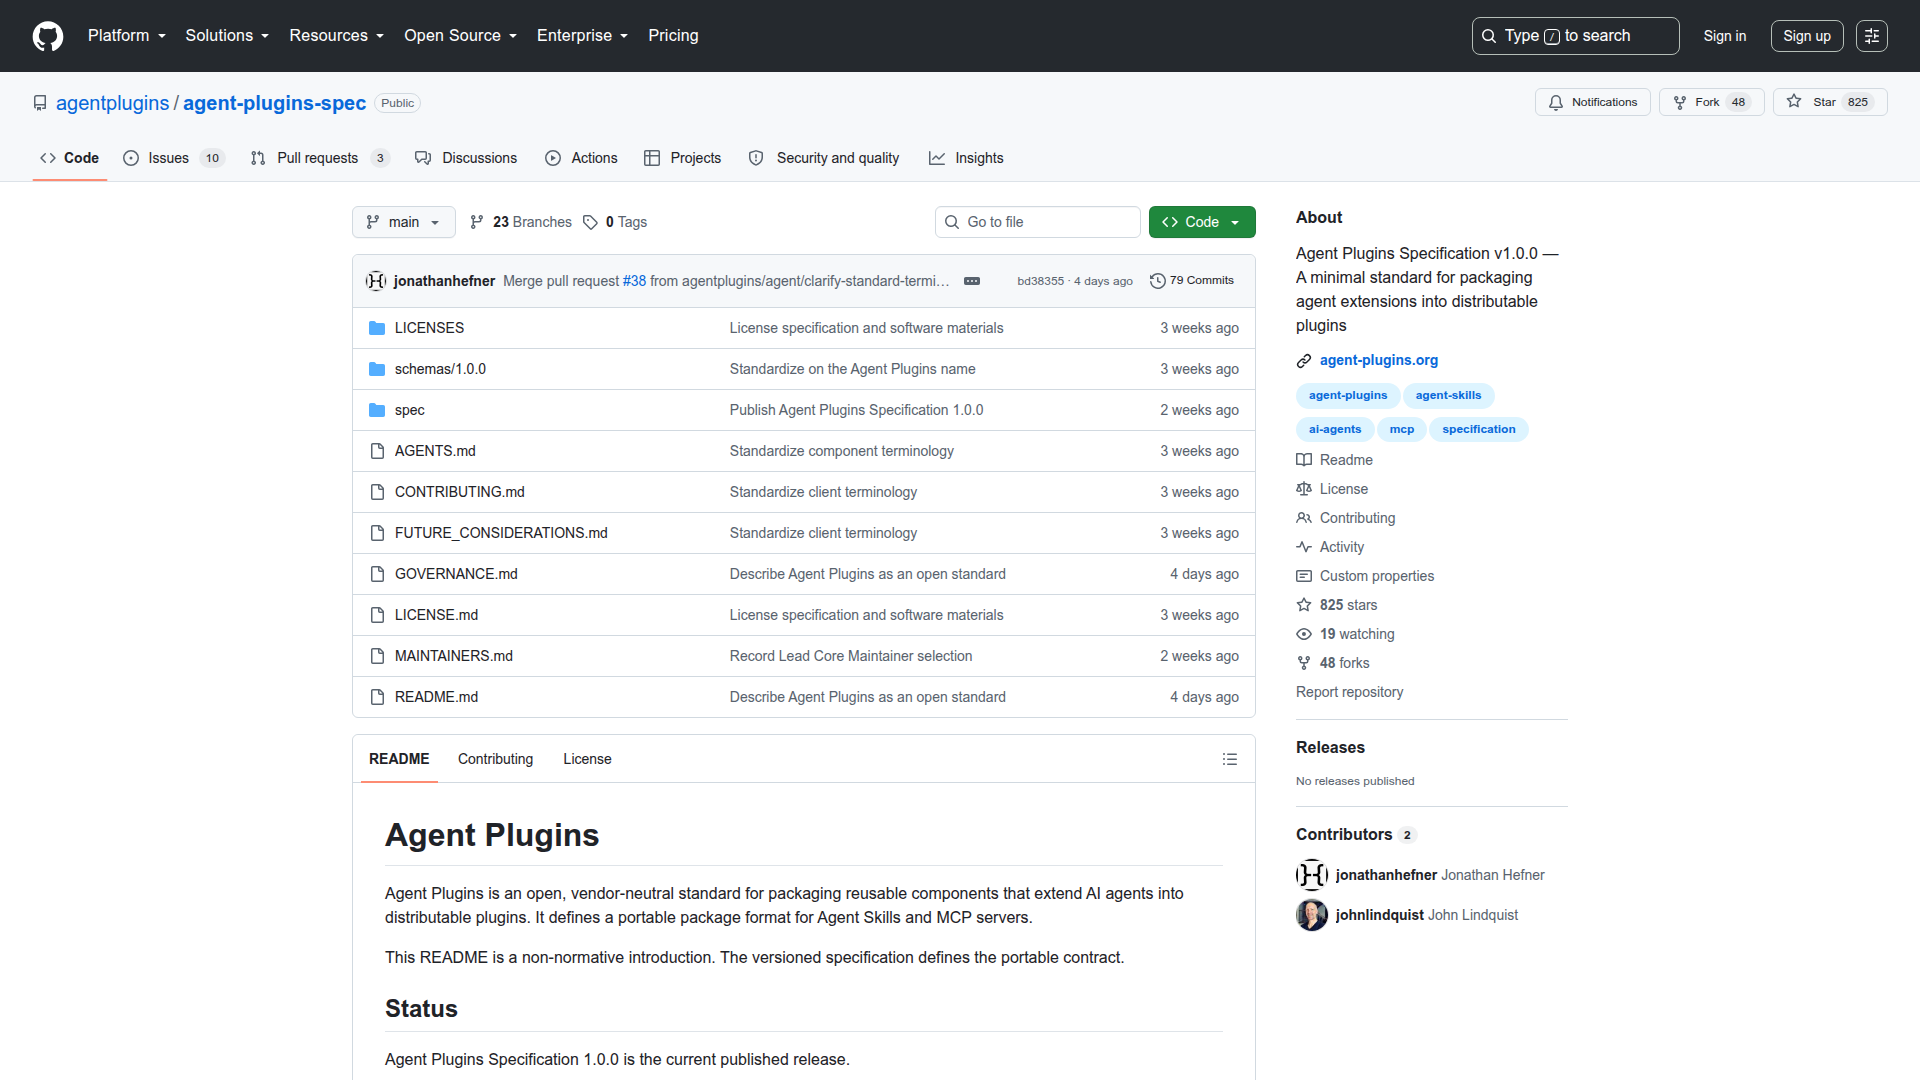Open MAINTAINERS.md file
1920x1080 pixels.
coord(454,656)
